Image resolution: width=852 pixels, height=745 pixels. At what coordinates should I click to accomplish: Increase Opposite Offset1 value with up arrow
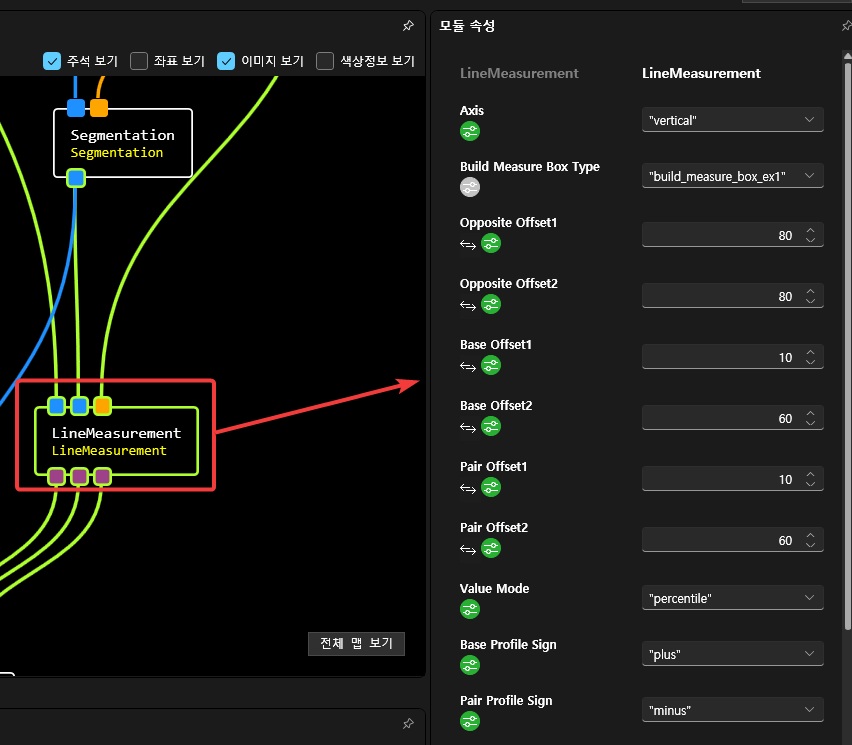(x=810, y=230)
